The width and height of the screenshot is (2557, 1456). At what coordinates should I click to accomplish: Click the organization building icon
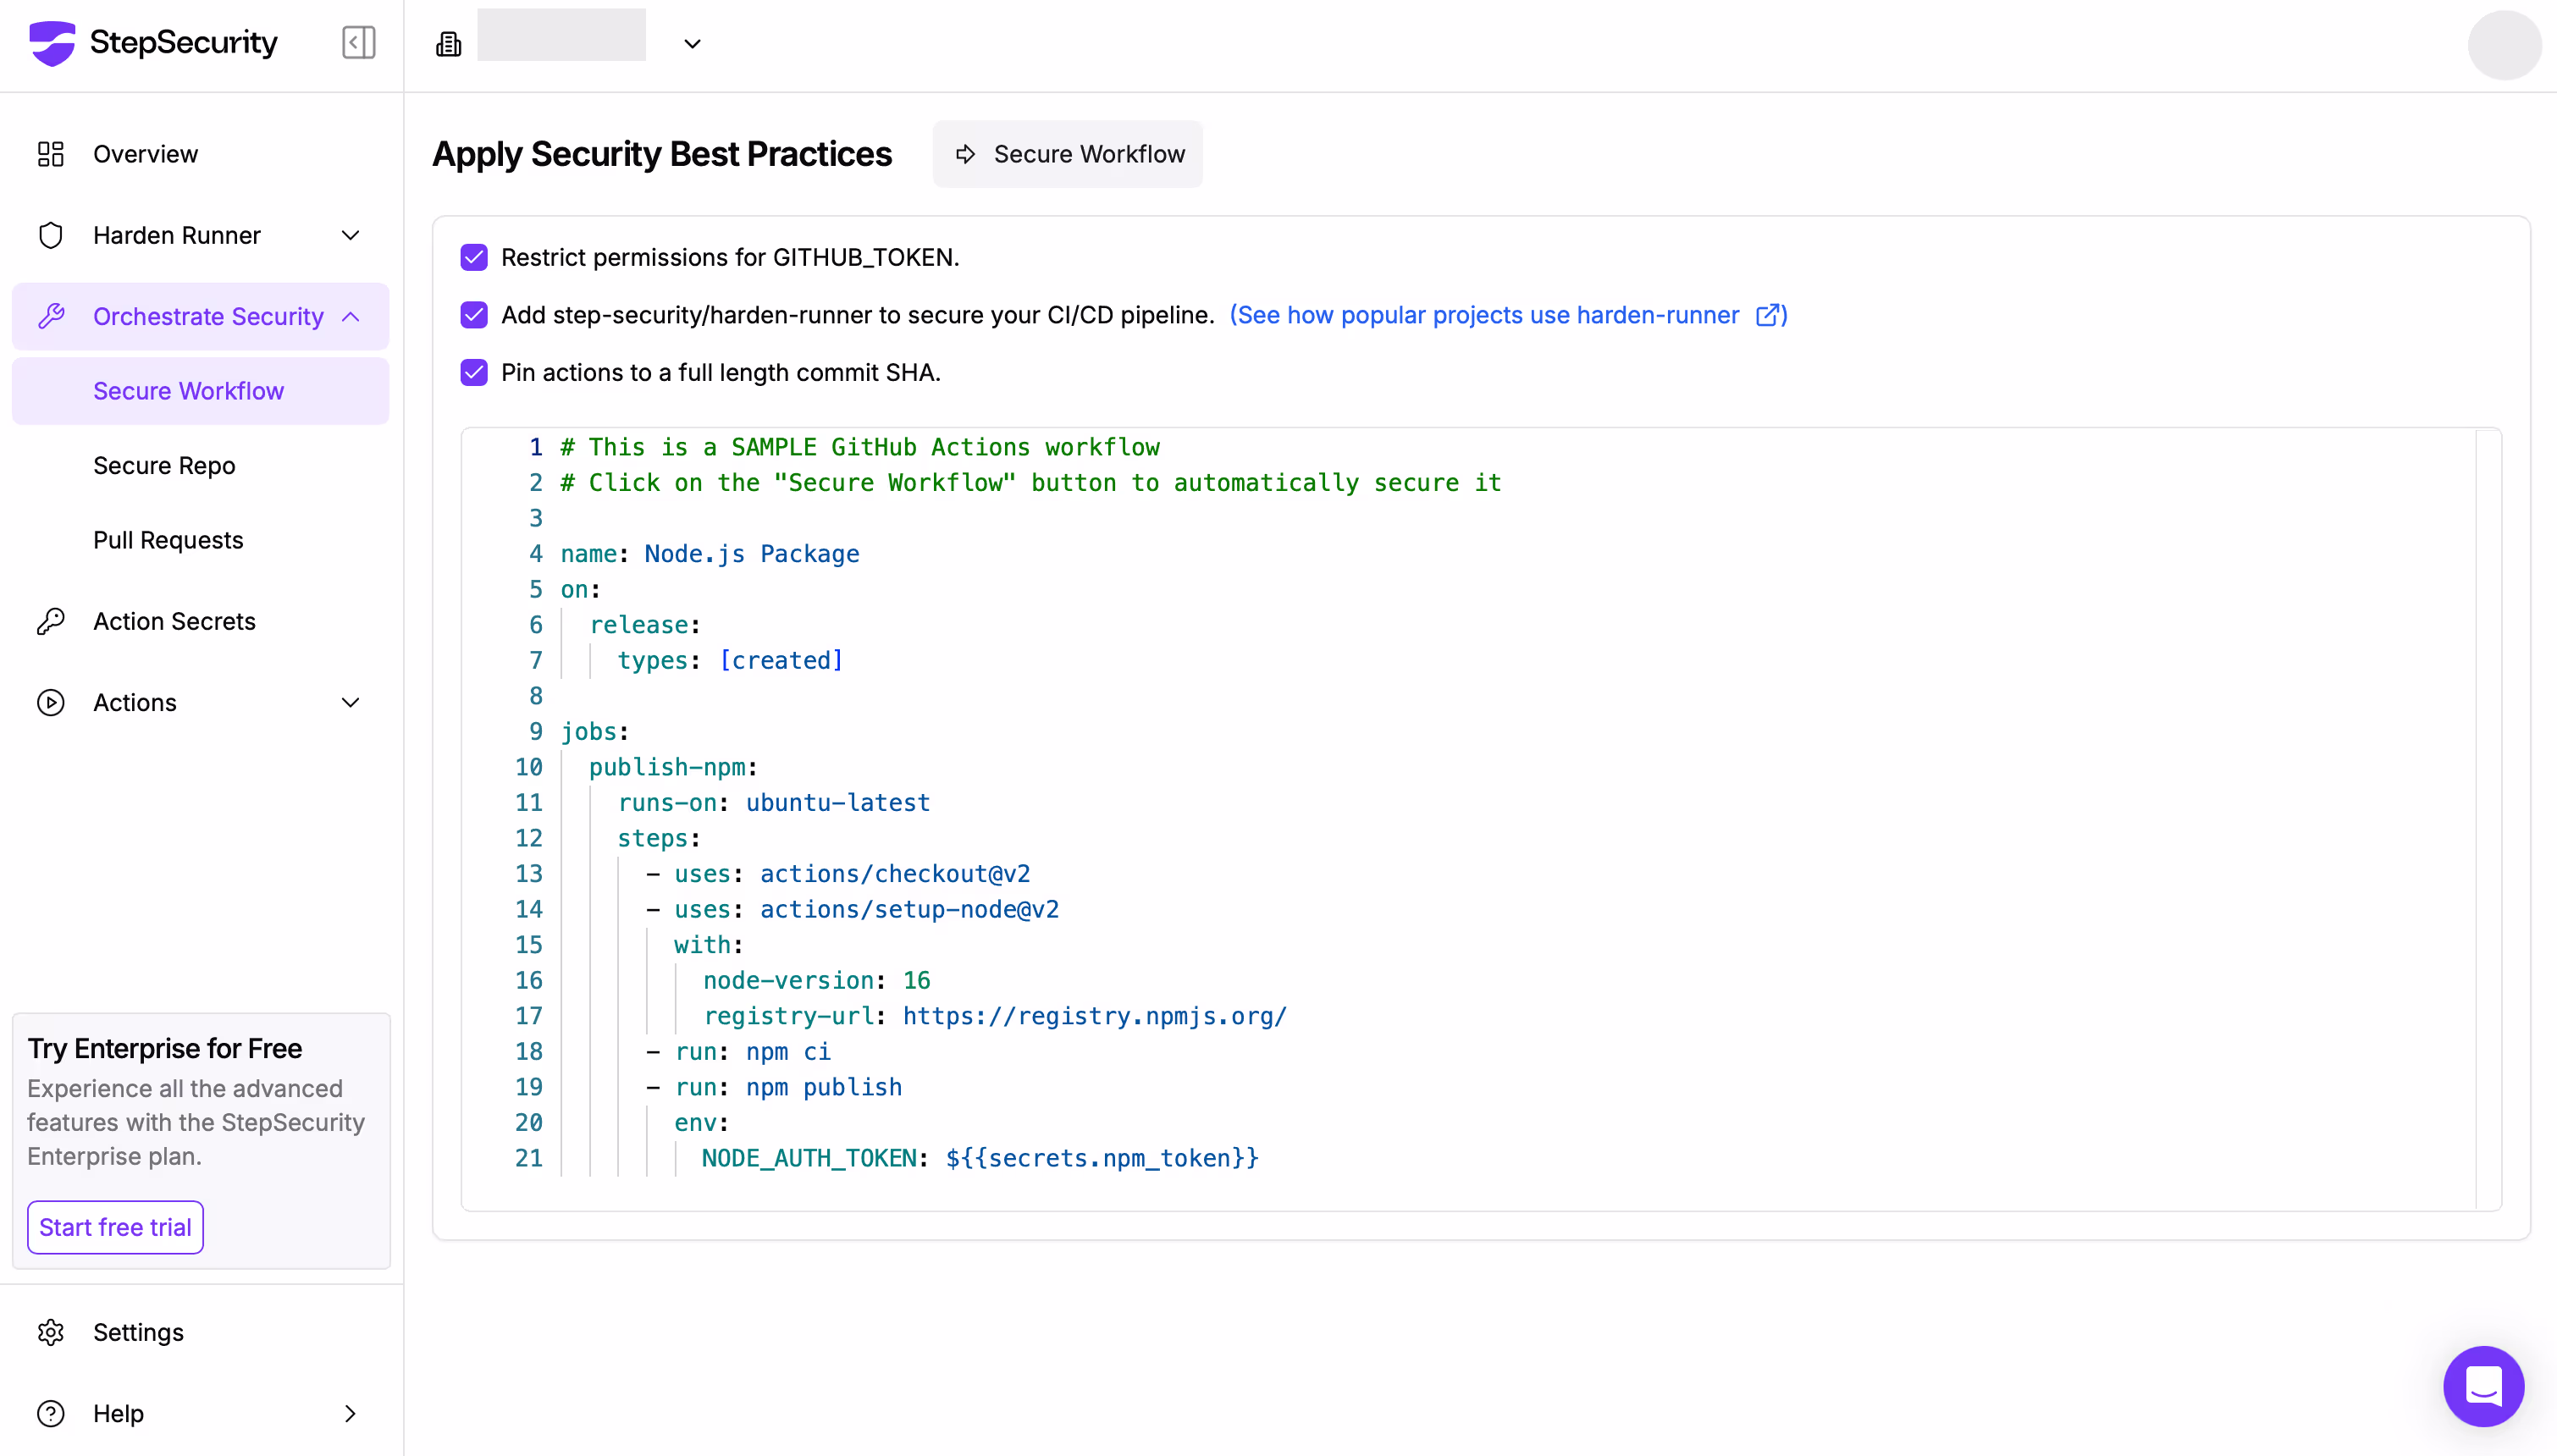pyautogui.click(x=448, y=44)
